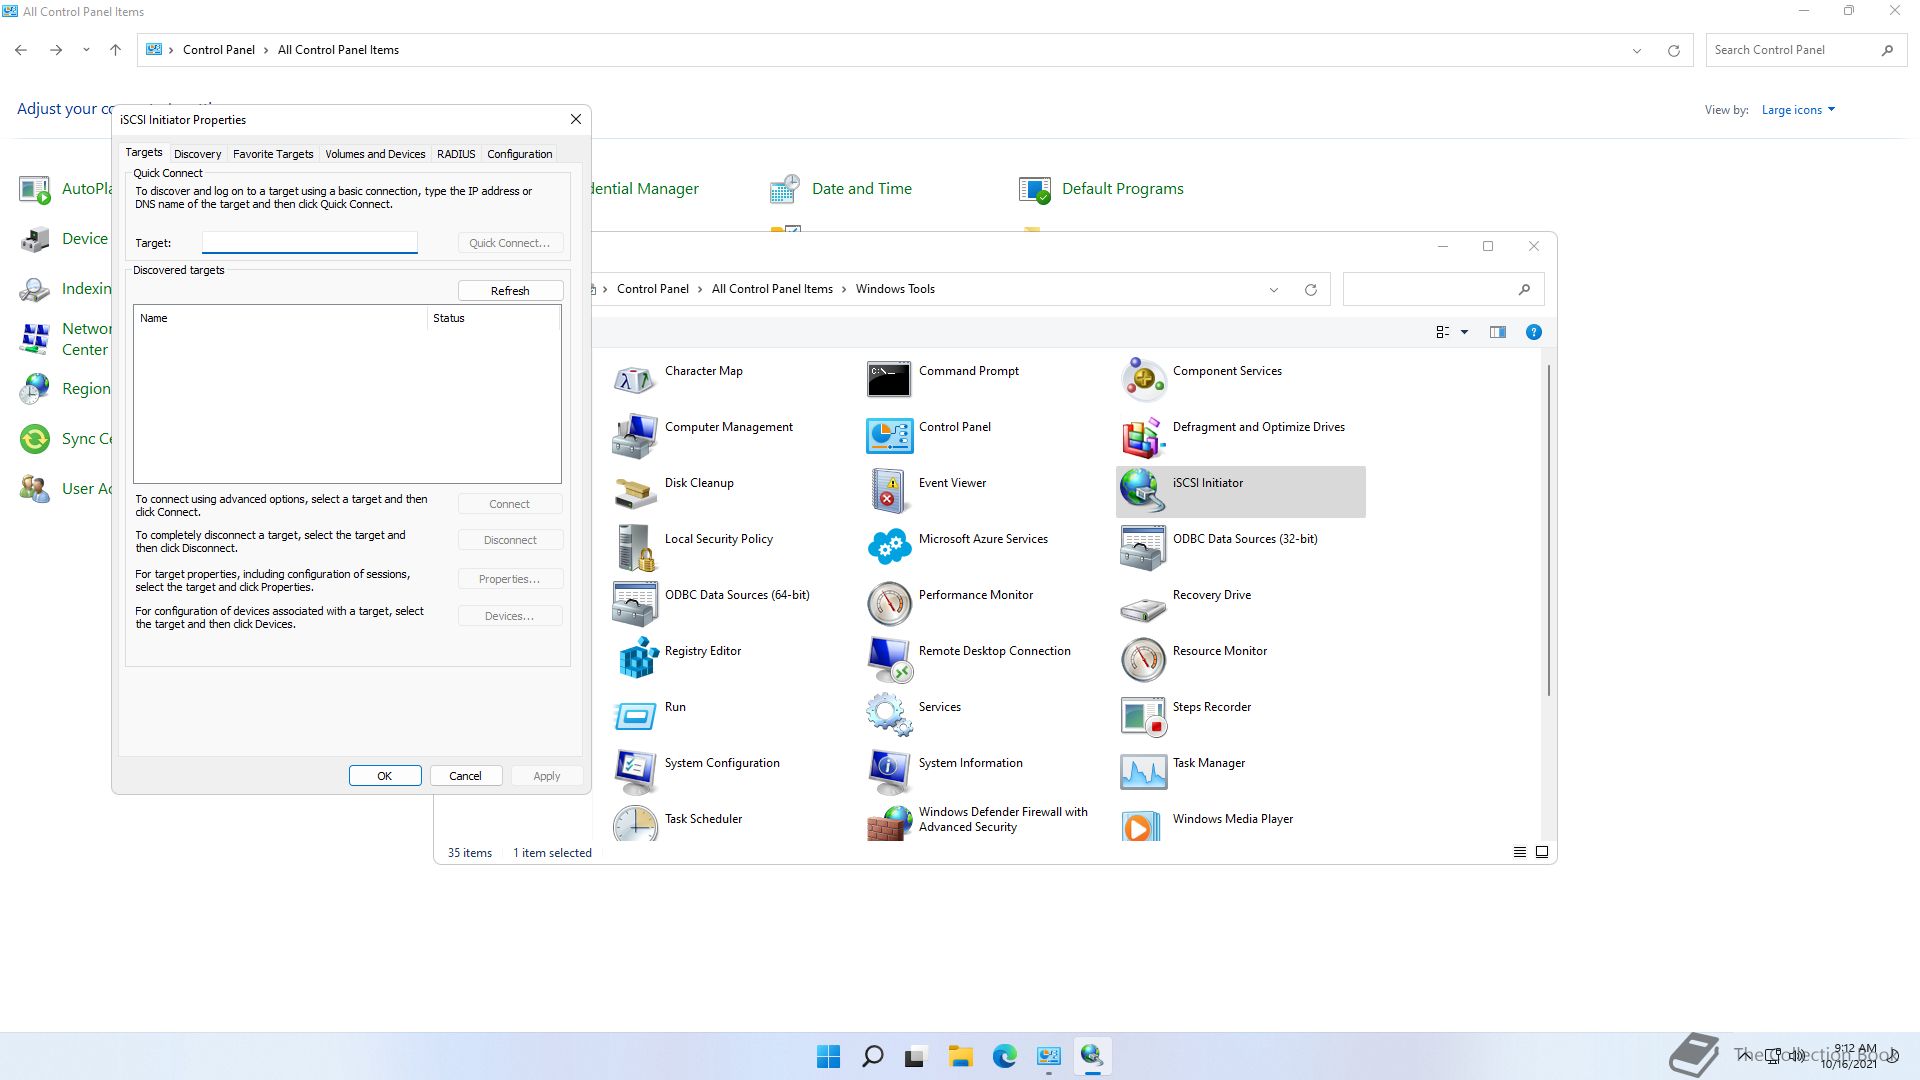Open Windows Start button on taskbar

828,1056
